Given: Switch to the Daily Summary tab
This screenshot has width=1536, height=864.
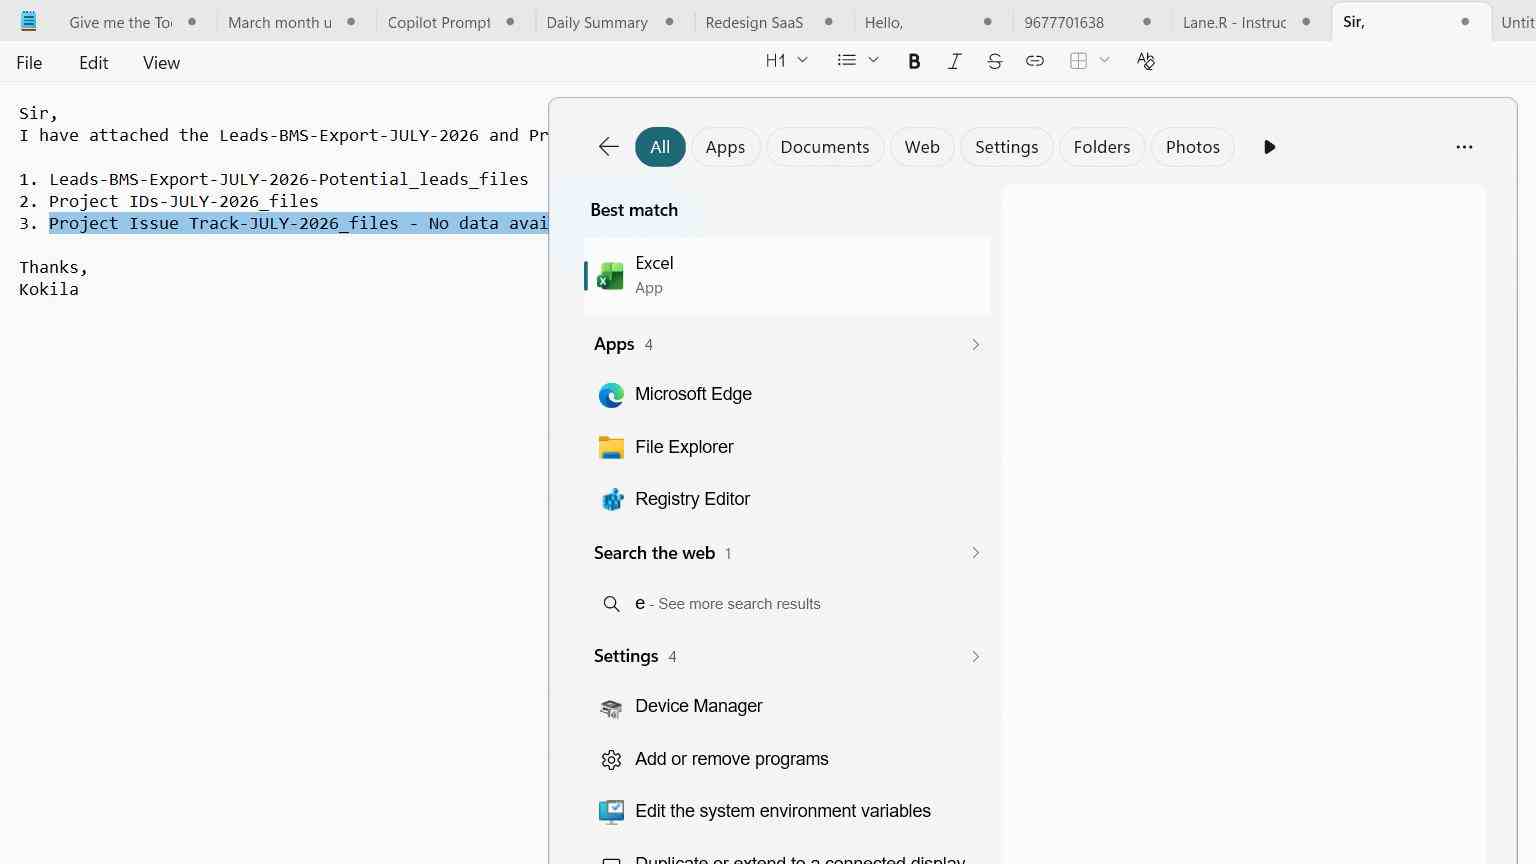Looking at the screenshot, I should pyautogui.click(x=597, y=22).
